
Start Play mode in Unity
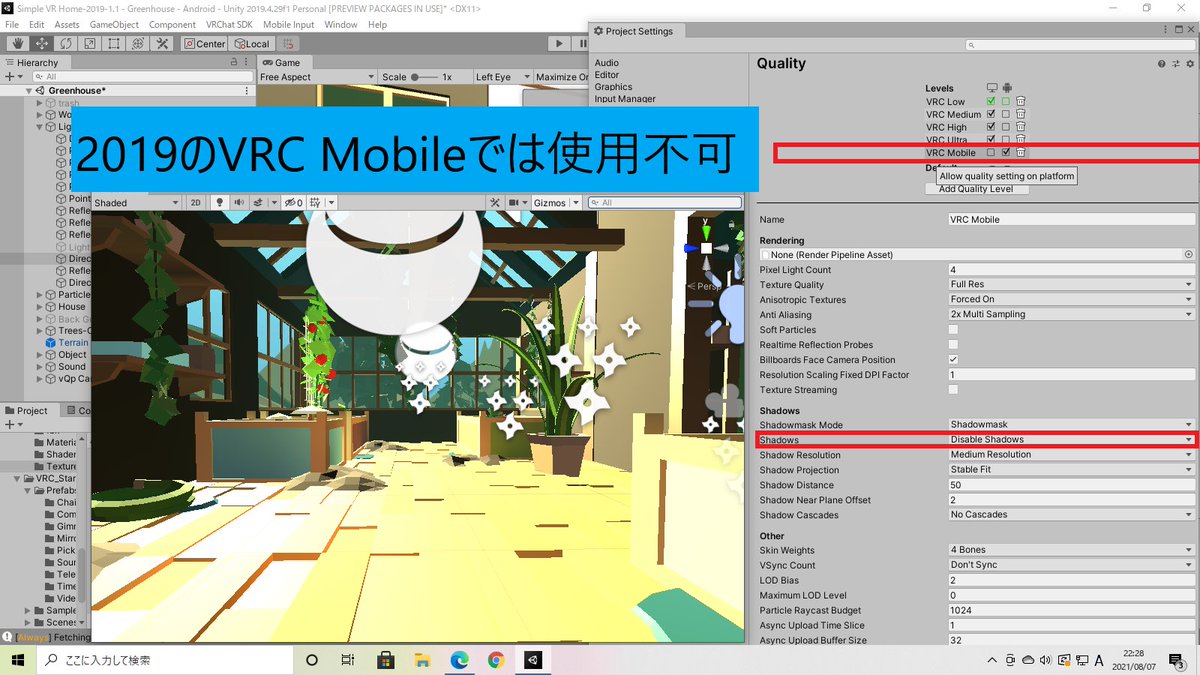point(559,44)
